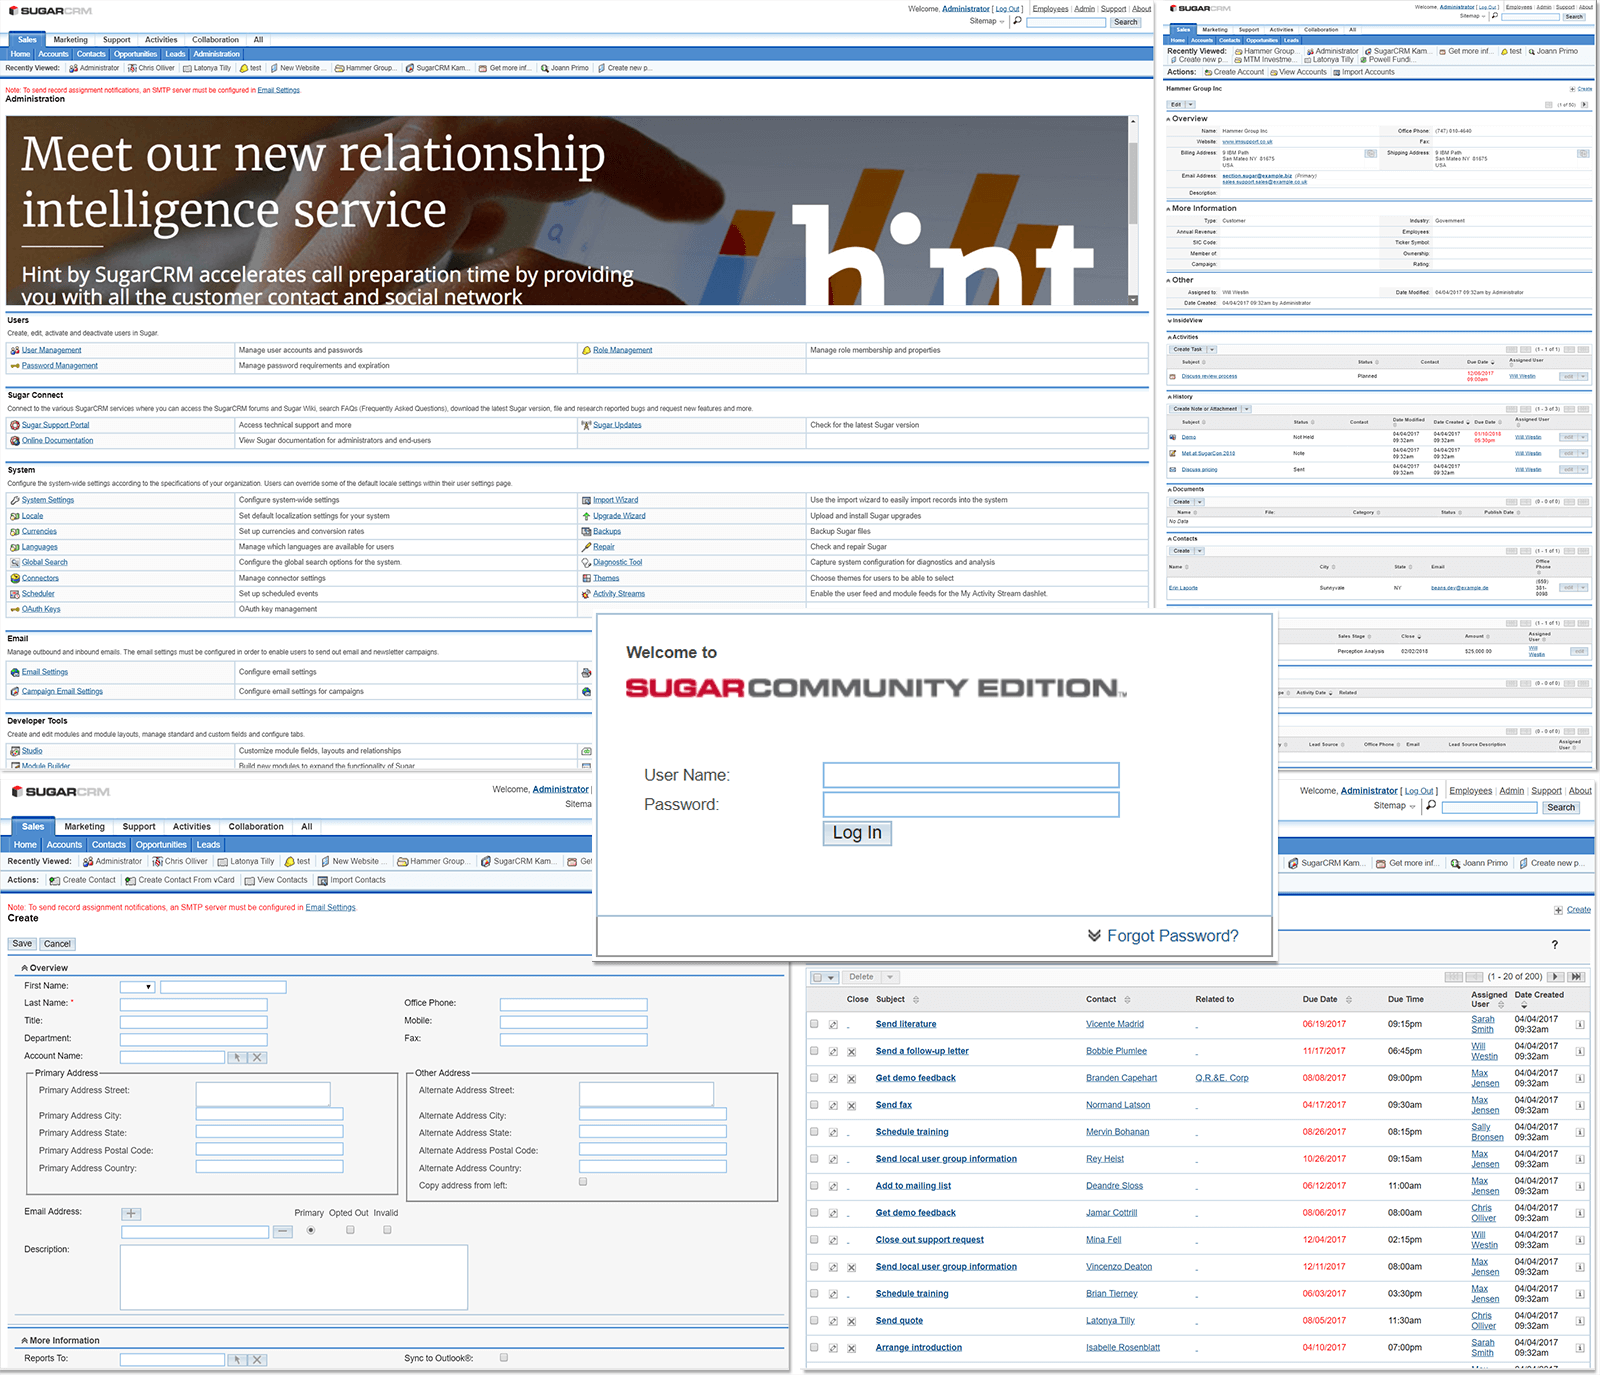Click the Sugar Updates icon

pos(586,425)
